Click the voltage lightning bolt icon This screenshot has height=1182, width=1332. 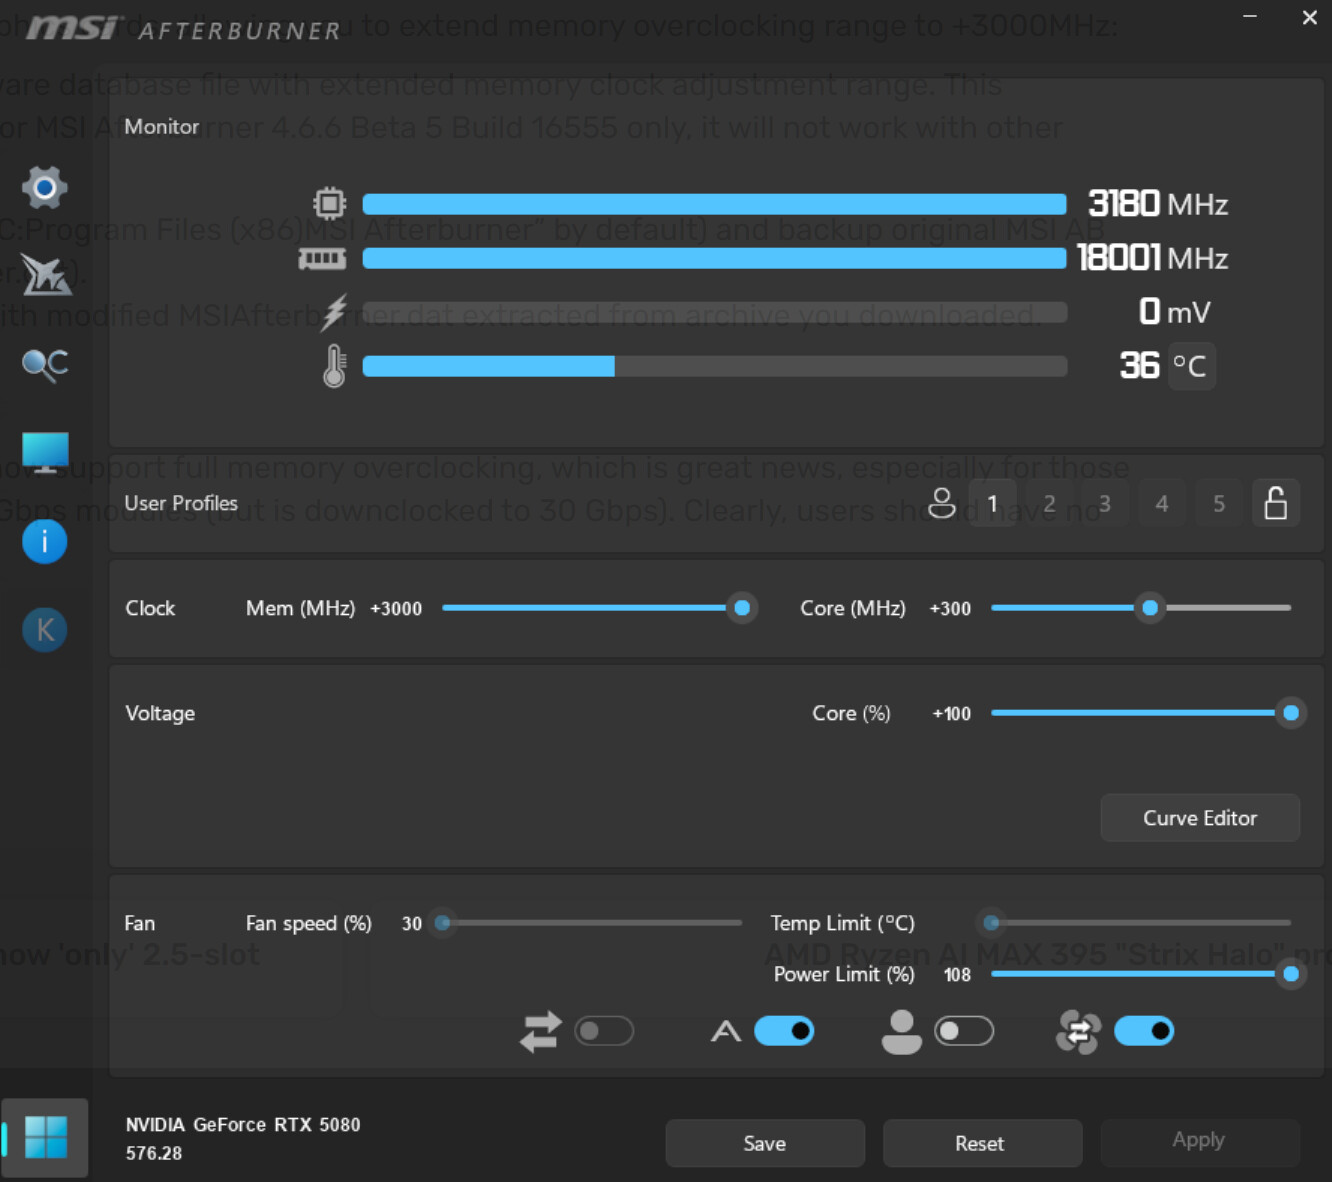click(334, 312)
